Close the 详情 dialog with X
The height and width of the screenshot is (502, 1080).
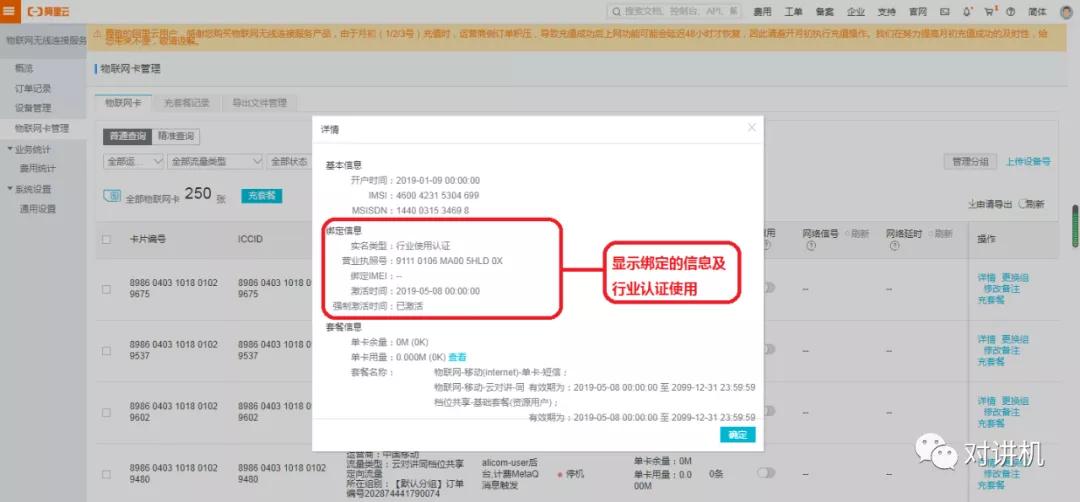(751, 127)
